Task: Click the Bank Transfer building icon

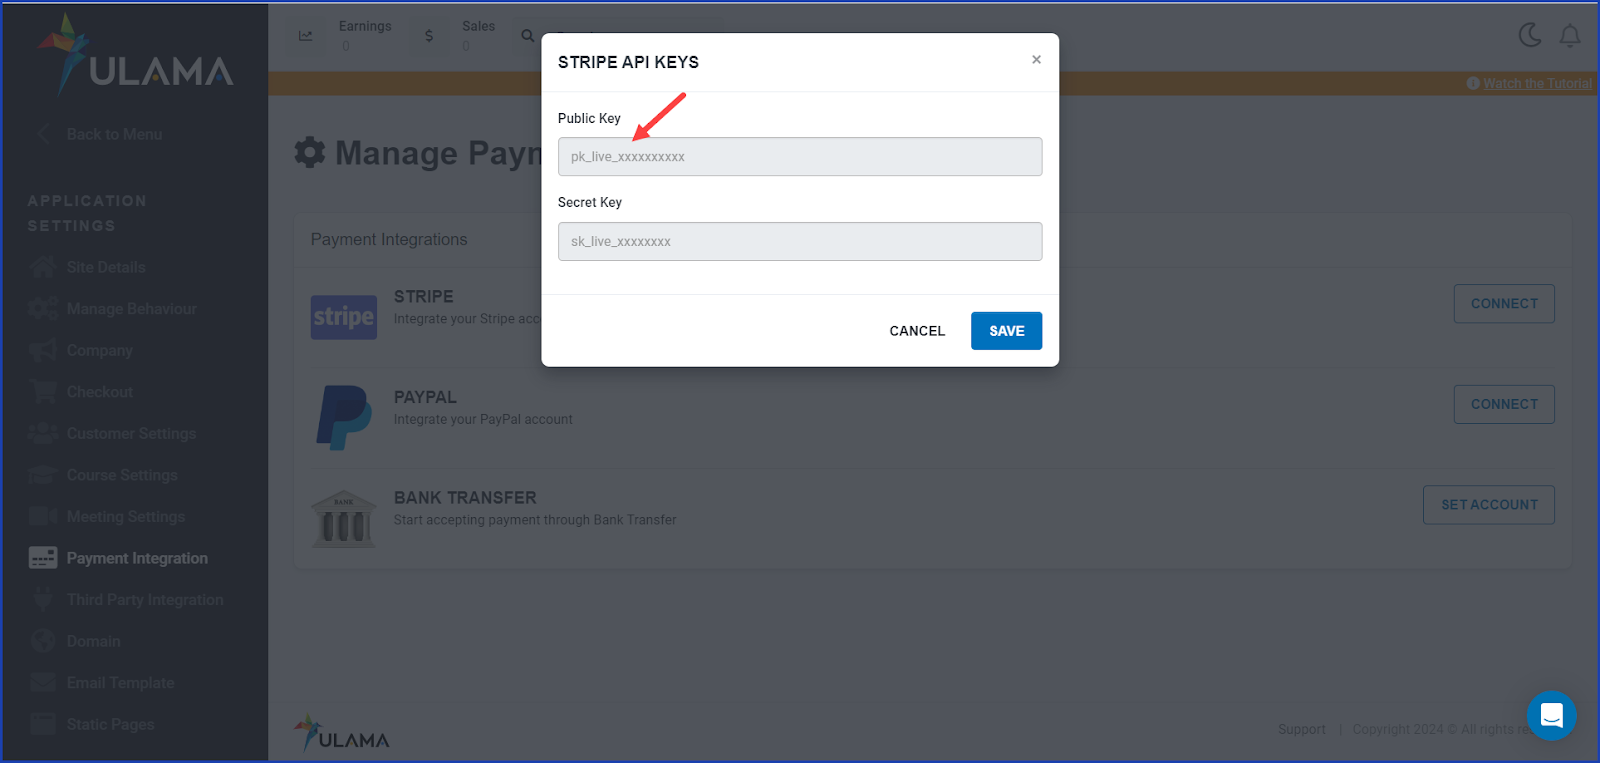Action: (x=344, y=519)
